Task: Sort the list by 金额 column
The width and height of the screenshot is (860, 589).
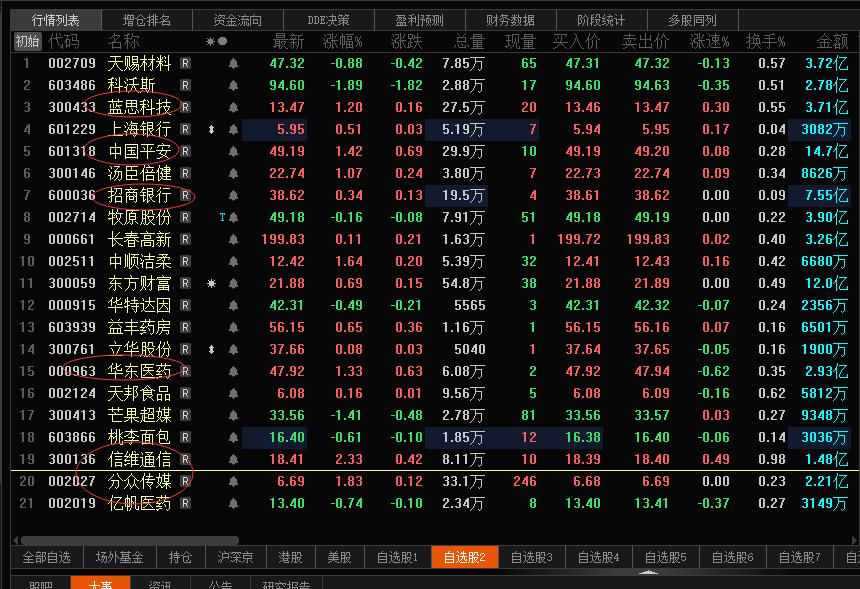Action: (x=832, y=41)
